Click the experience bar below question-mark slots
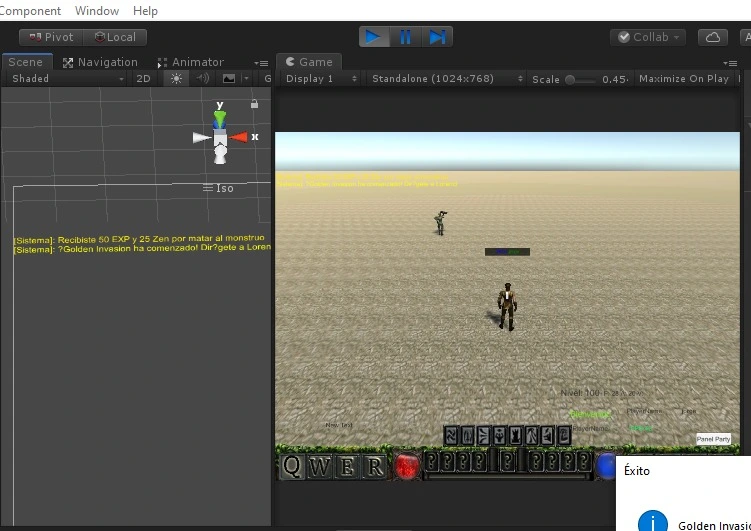The image size is (751, 531). click(508, 476)
